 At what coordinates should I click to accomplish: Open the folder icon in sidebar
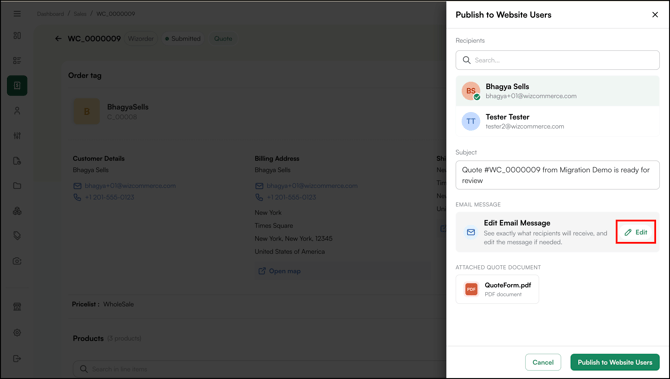17,186
